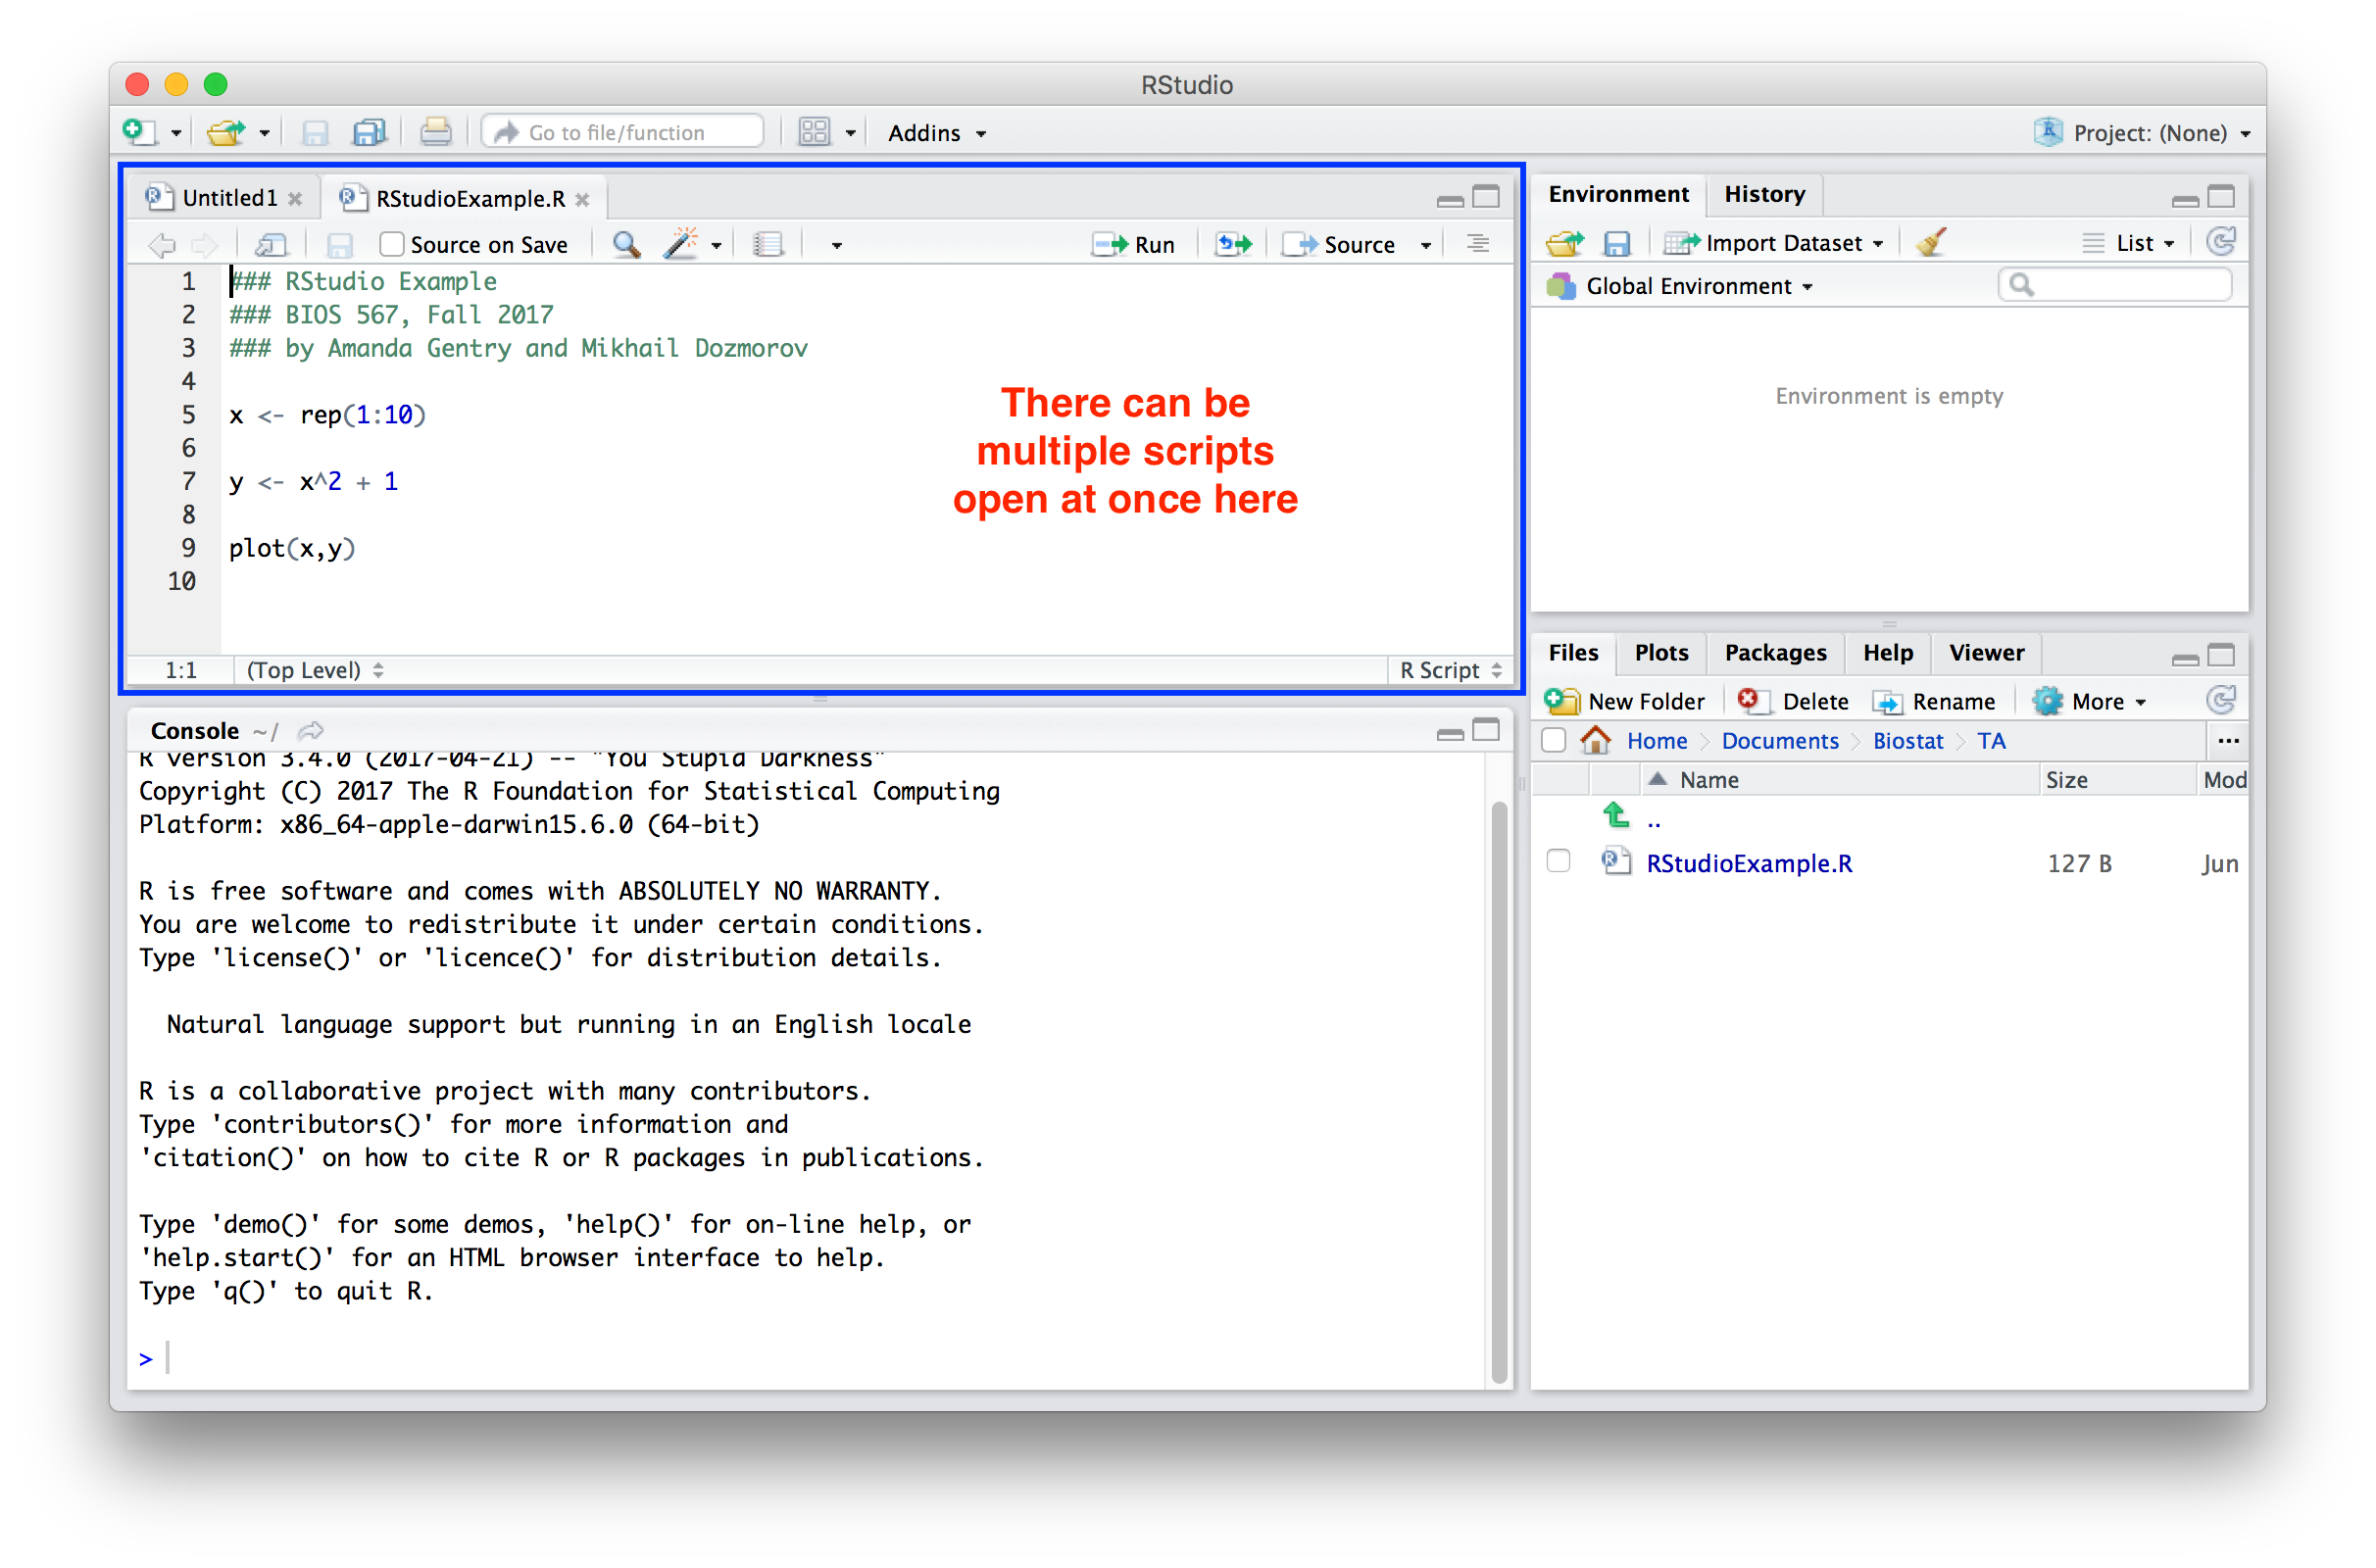Click the broom to clear environment objects
This screenshot has height=1568, width=2376.
click(x=1931, y=243)
